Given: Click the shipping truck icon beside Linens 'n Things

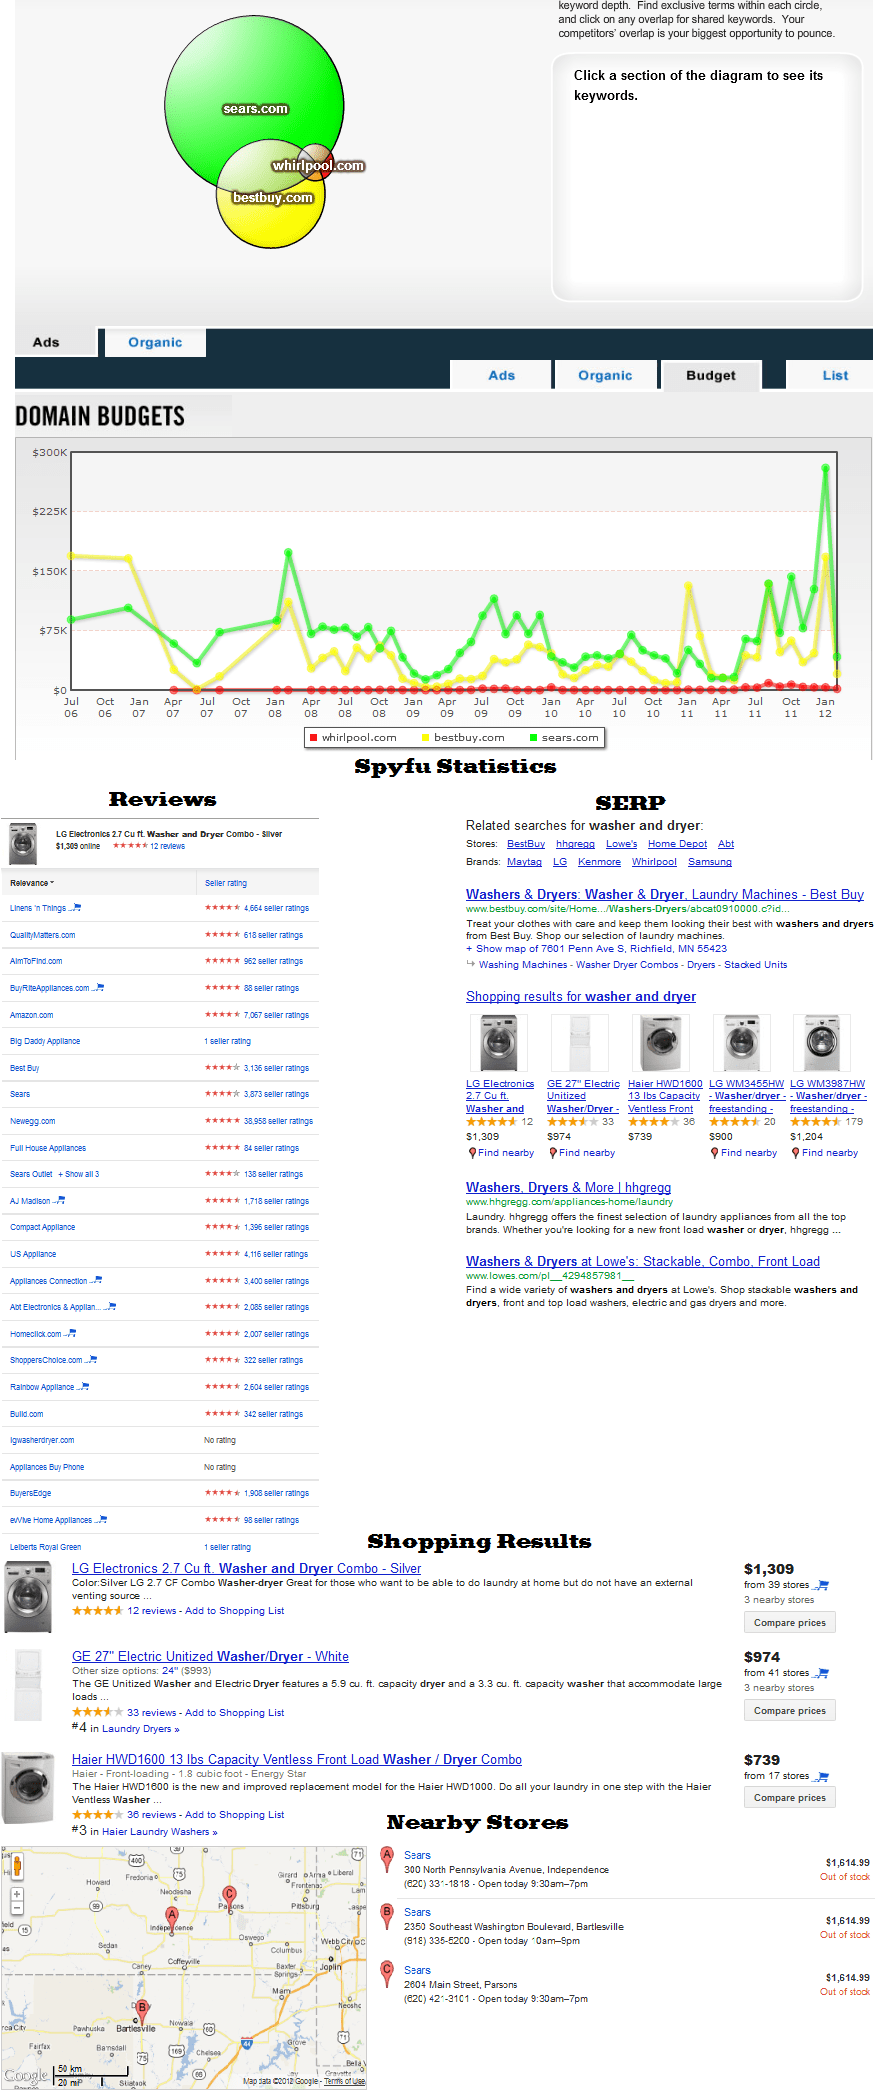Looking at the screenshot, I should (x=75, y=907).
